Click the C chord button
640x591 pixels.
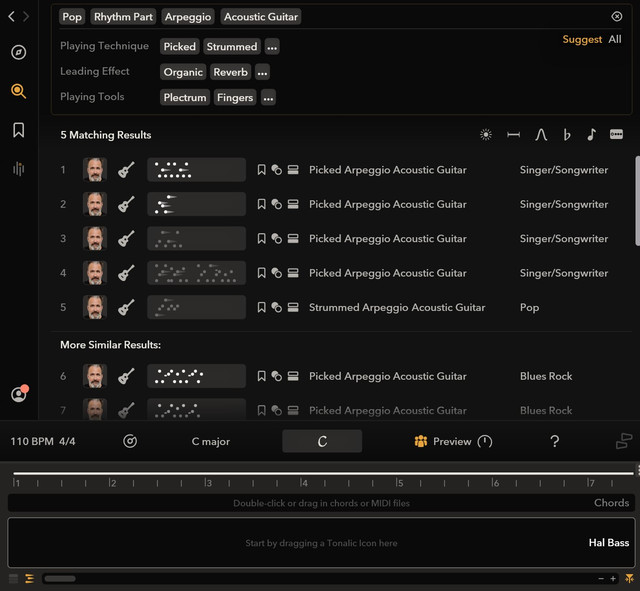(322, 441)
